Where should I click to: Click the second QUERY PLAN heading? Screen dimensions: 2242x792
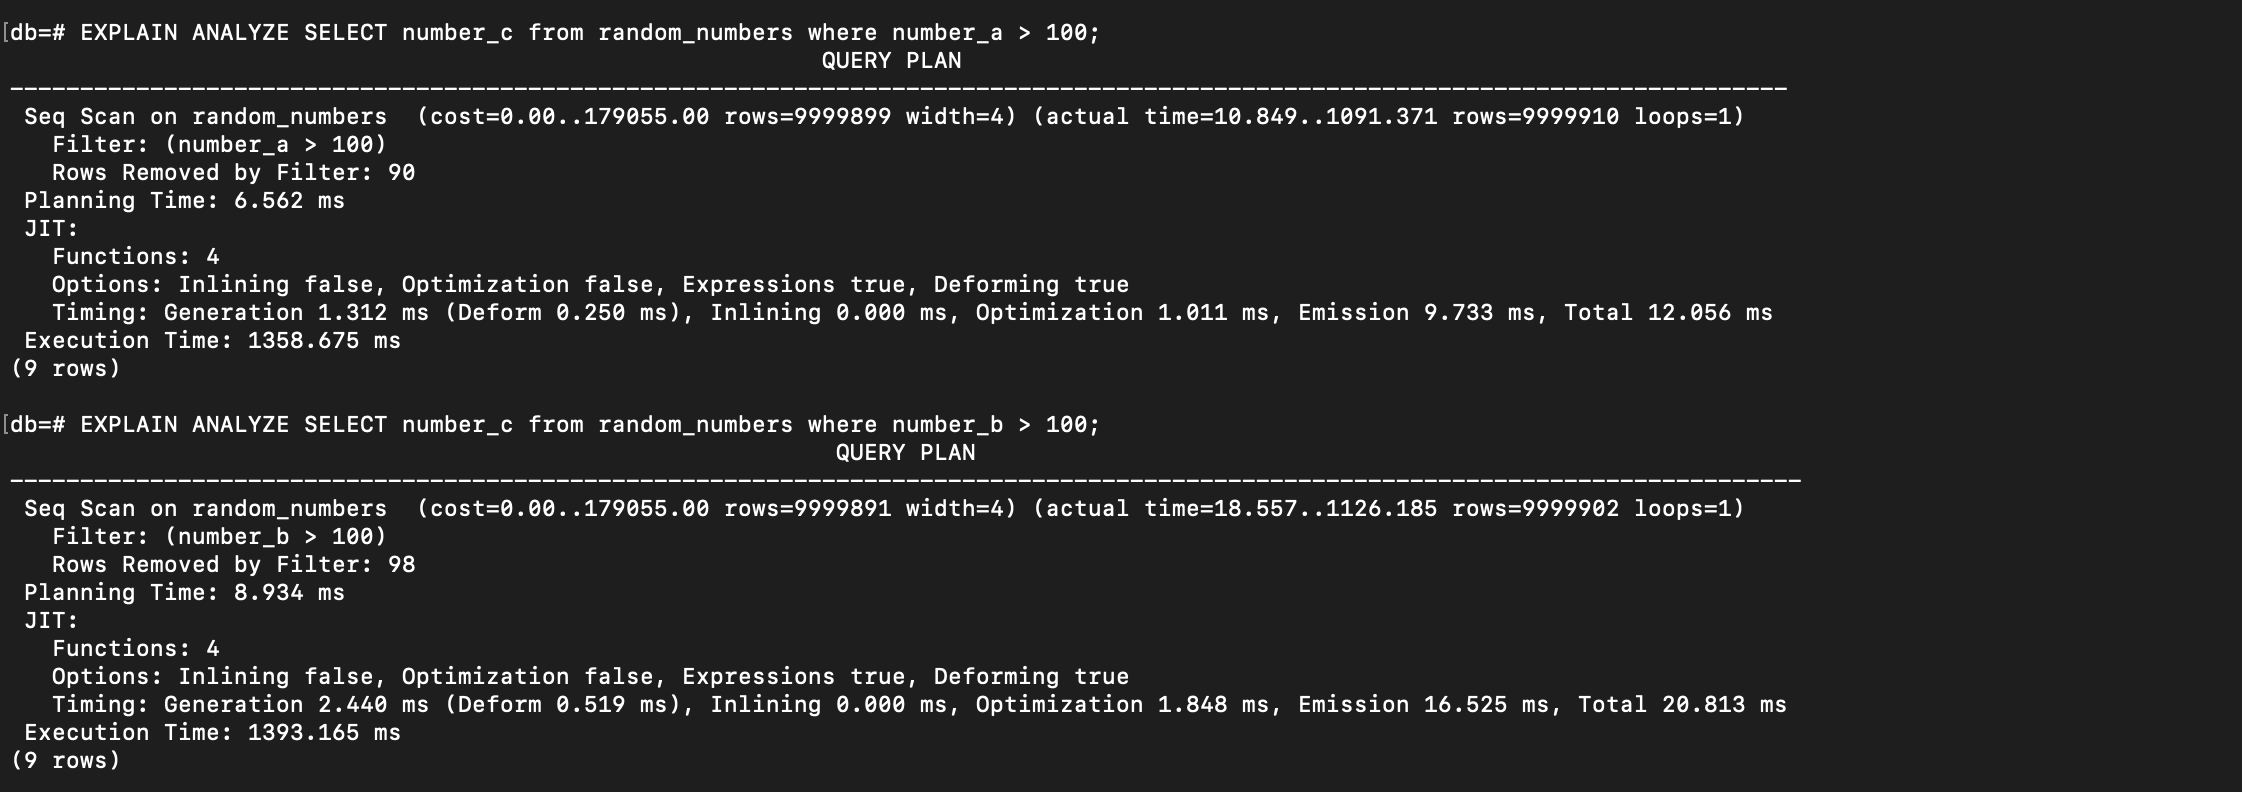pos(905,453)
